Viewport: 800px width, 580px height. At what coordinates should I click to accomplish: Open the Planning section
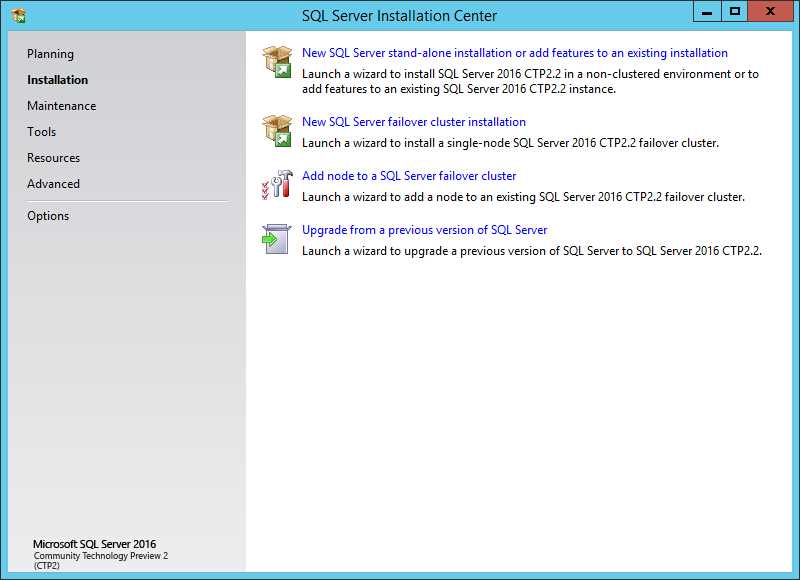coord(51,54)
